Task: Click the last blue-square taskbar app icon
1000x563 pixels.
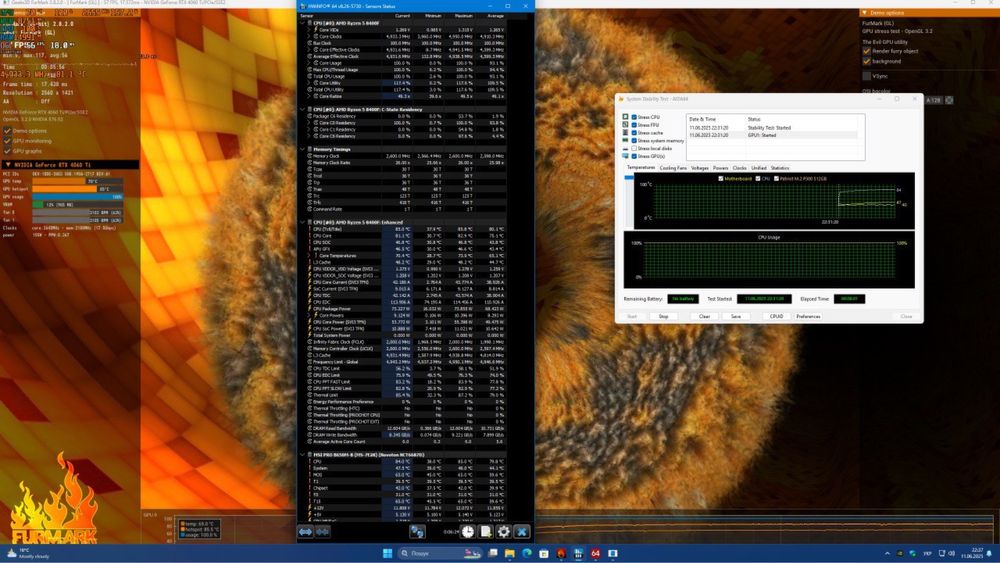Action: pyautogui.click(x=613, y=553)
